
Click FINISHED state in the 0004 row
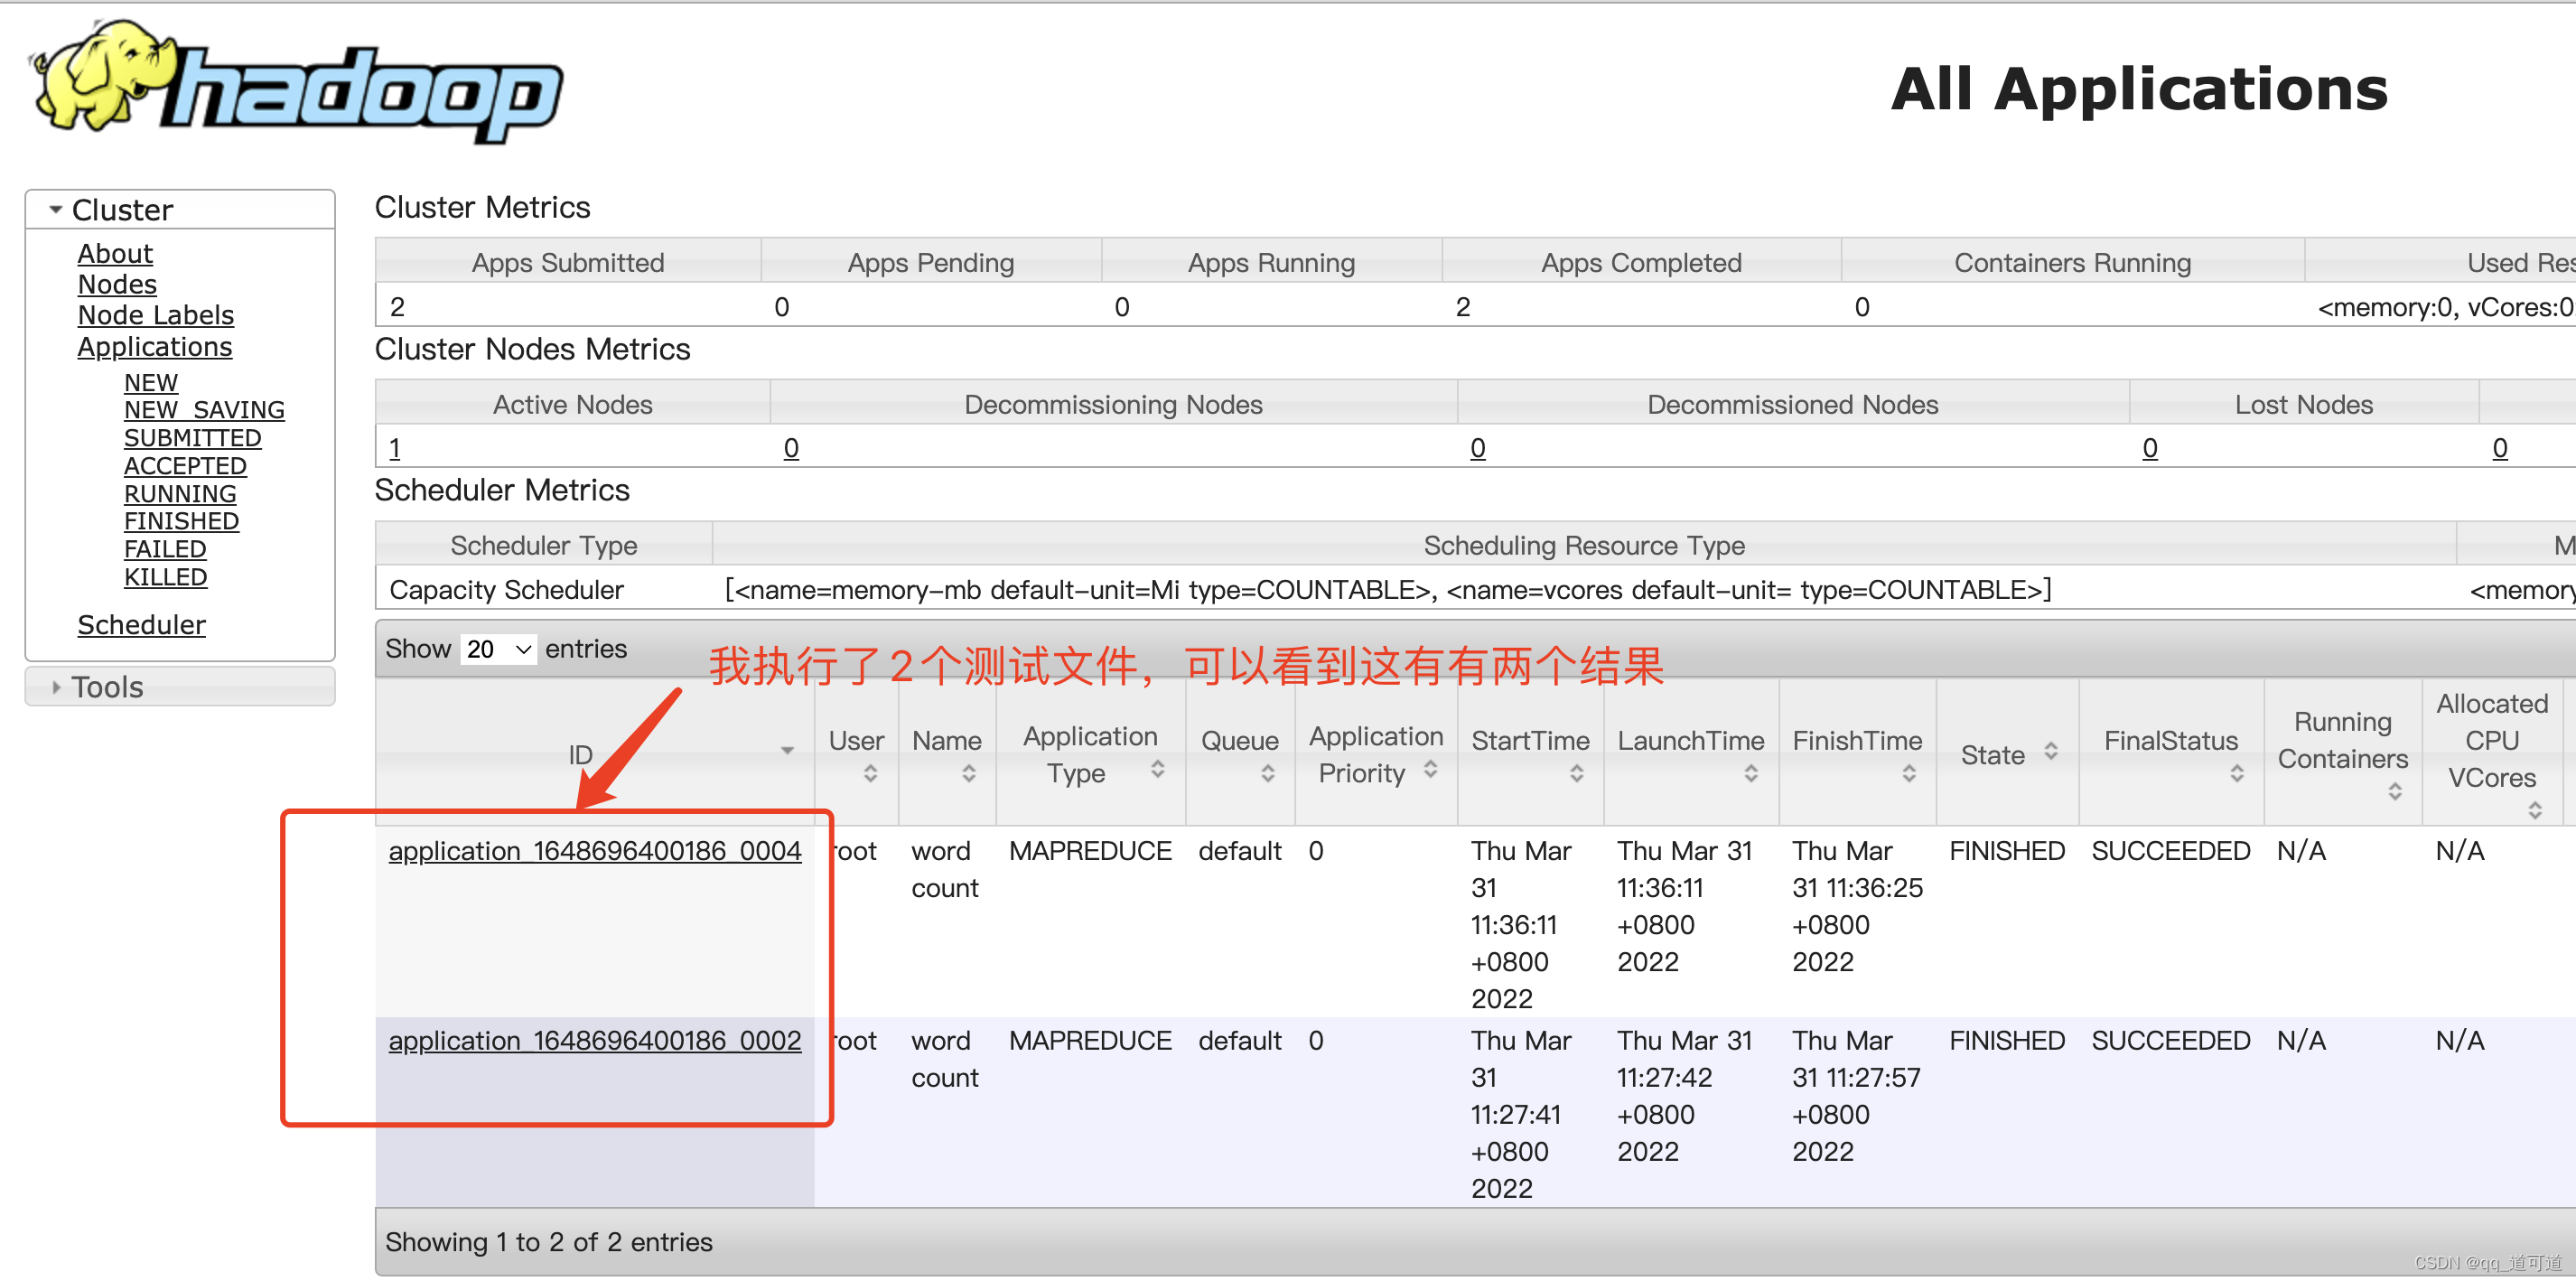2006,851
